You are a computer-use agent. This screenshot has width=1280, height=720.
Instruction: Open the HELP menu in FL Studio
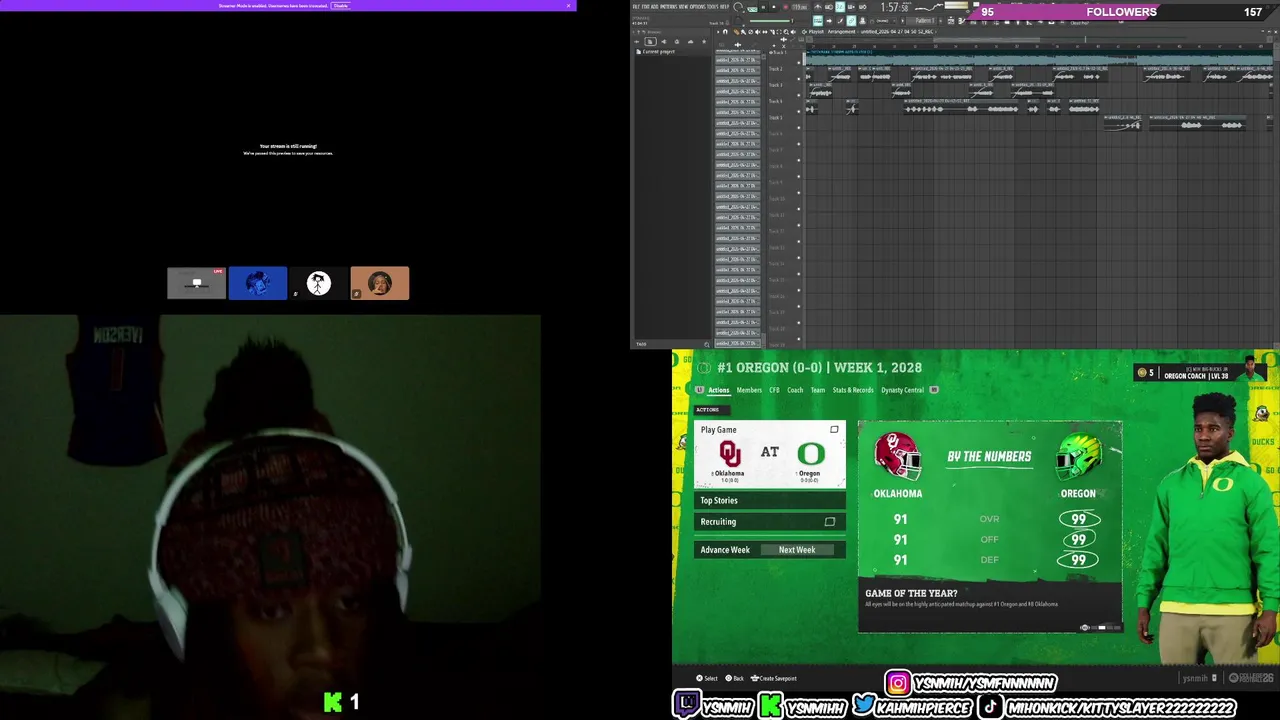tap(725, 6)
